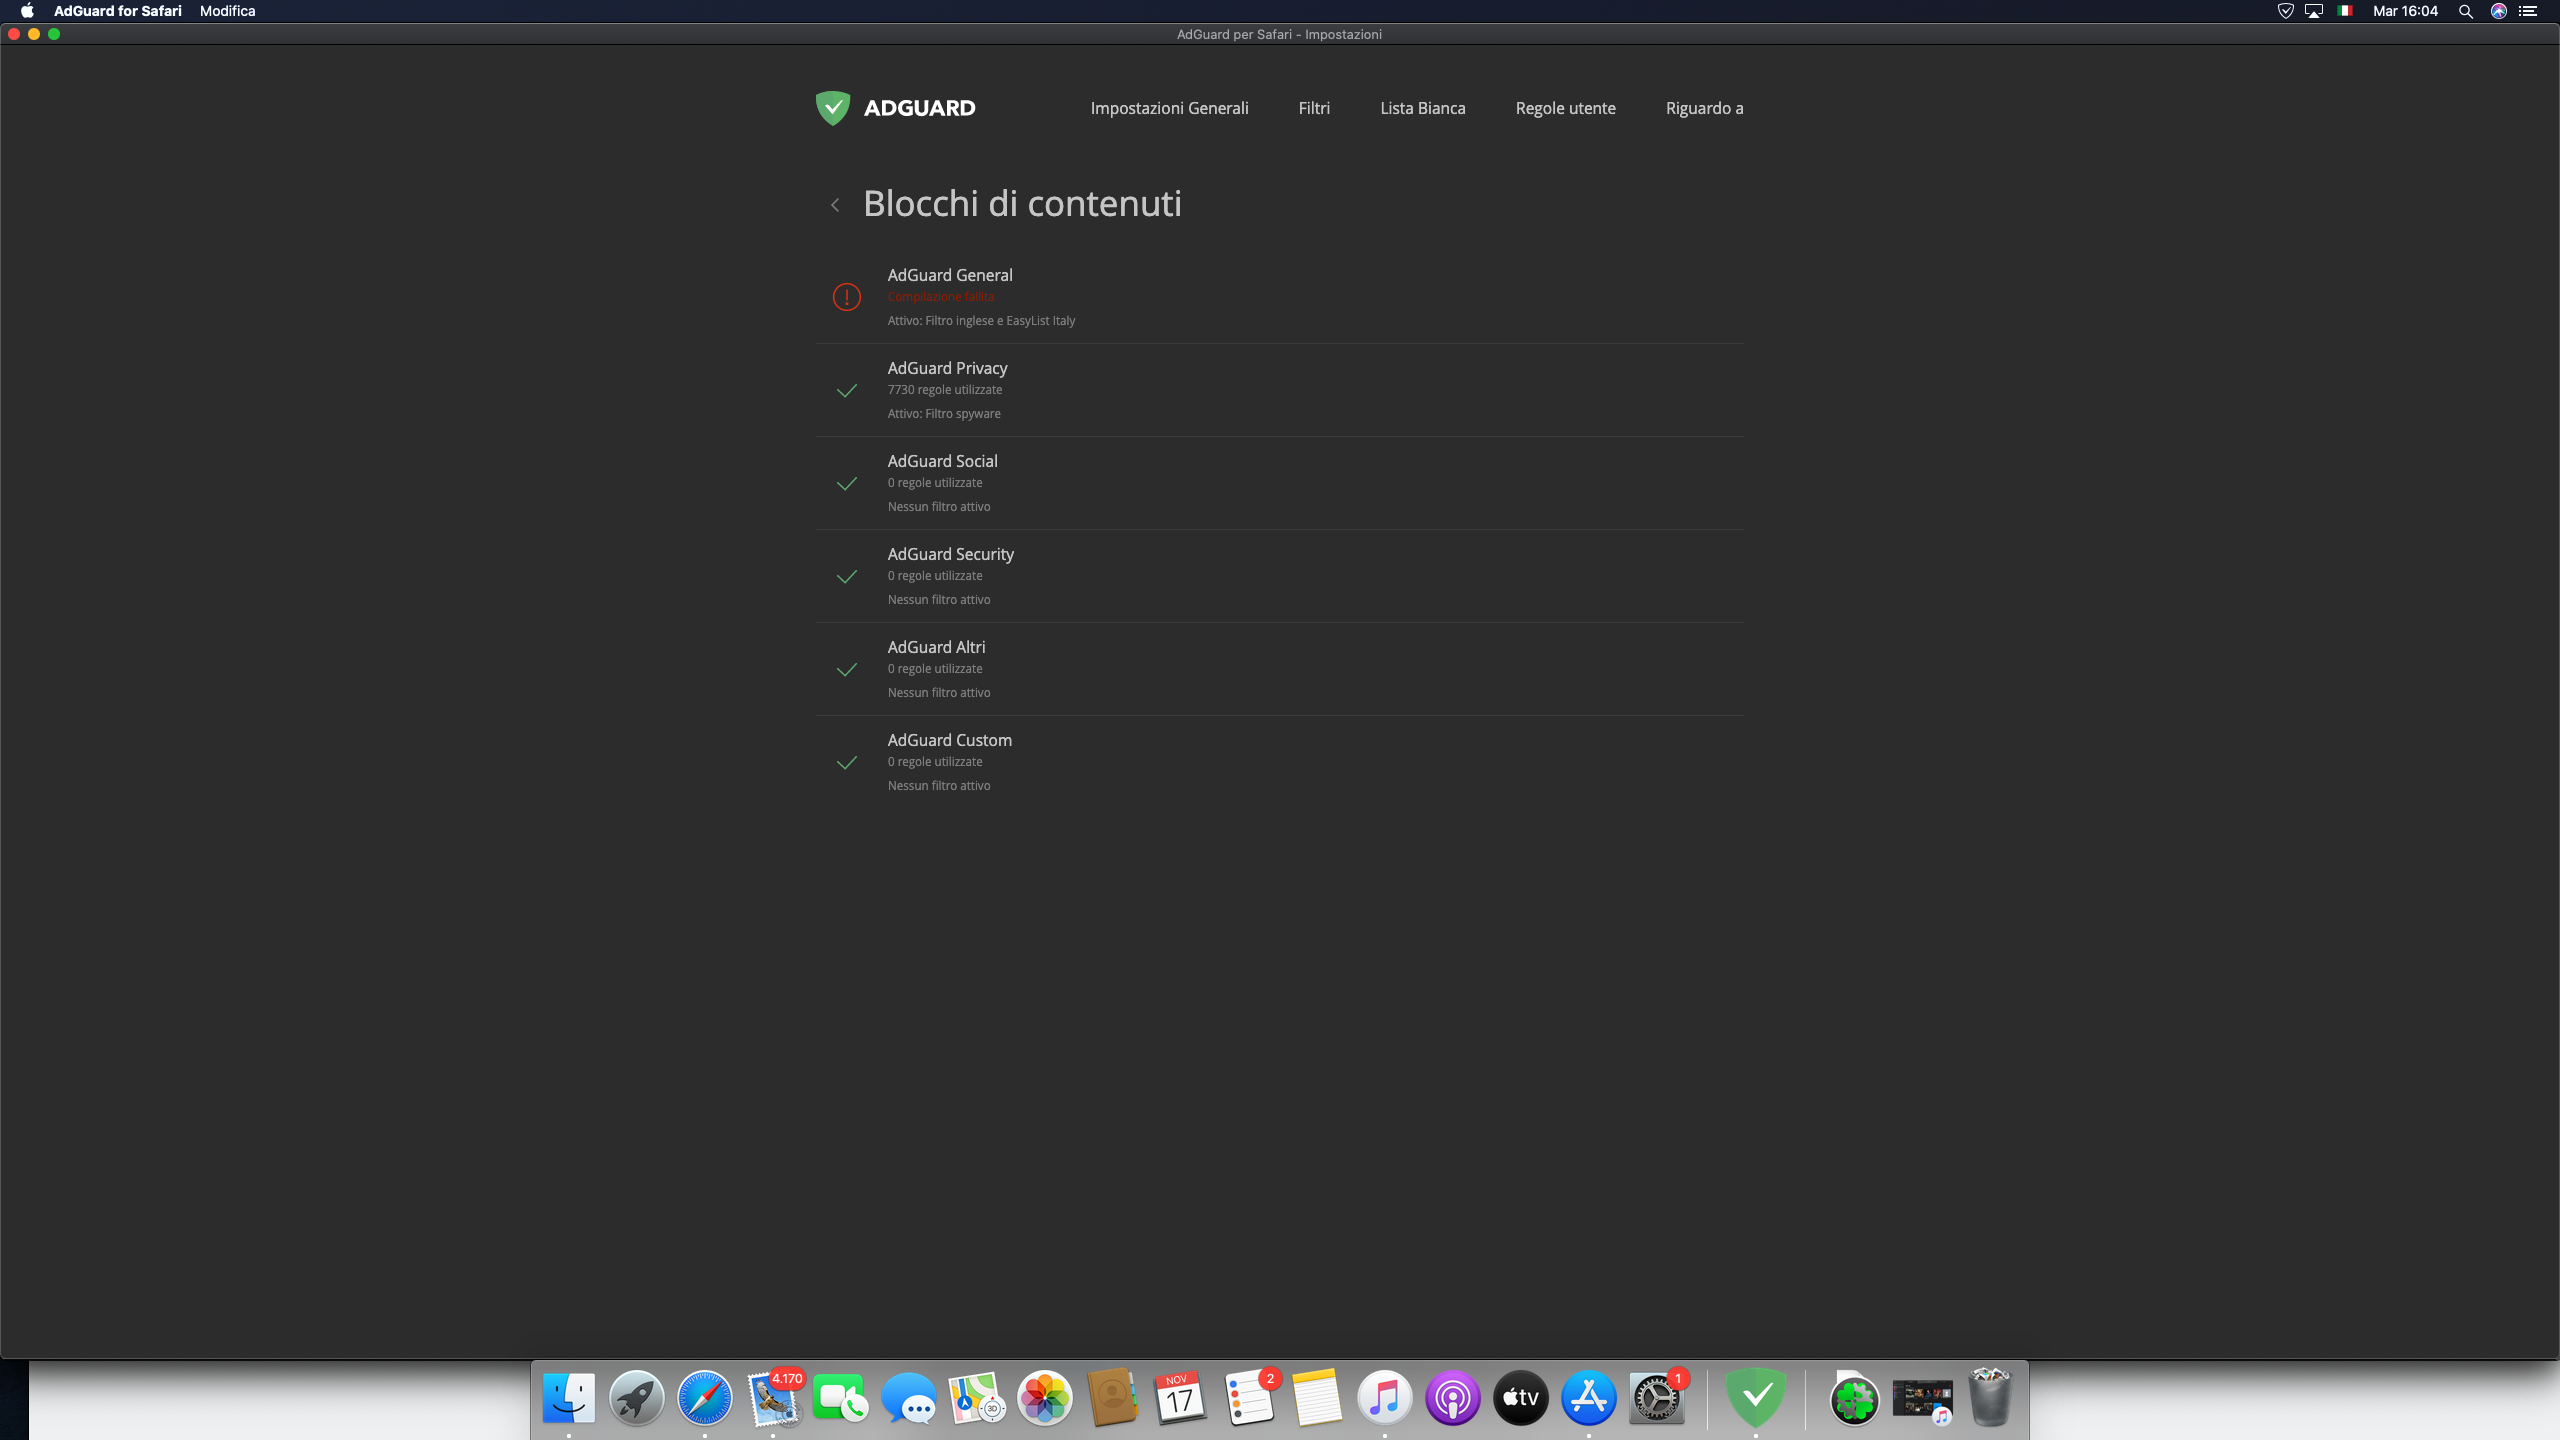Click the AdGuard shield icon in the menu bar
This screenshot has height=1440, width=2560.
(2285, 11)
